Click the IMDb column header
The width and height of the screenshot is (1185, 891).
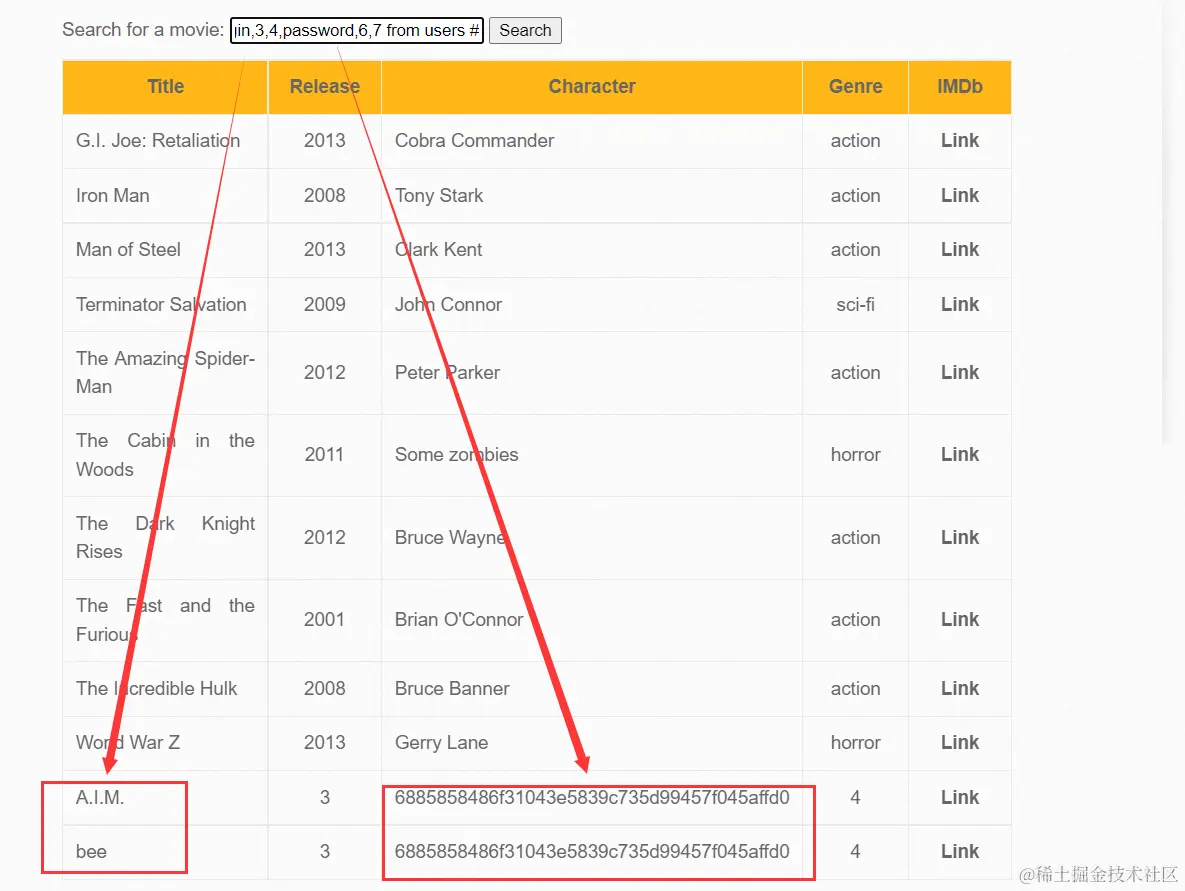click(x=960, y=87)
